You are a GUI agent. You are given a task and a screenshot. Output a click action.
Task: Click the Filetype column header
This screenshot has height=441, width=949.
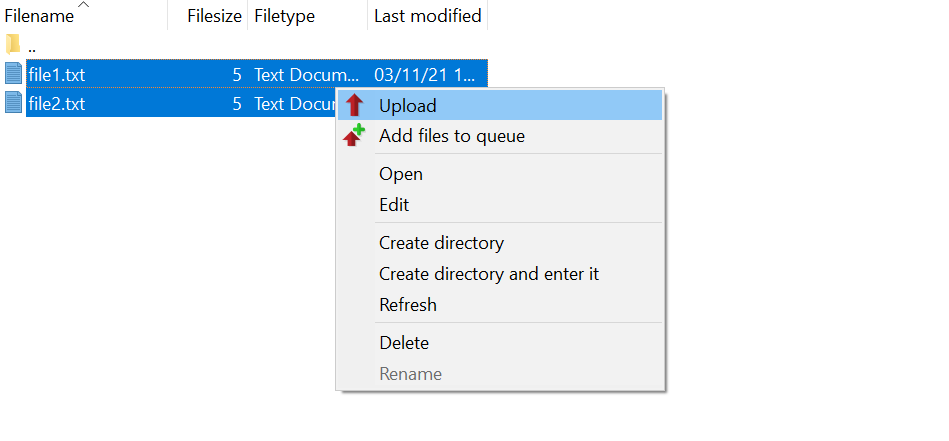(285, 16)
